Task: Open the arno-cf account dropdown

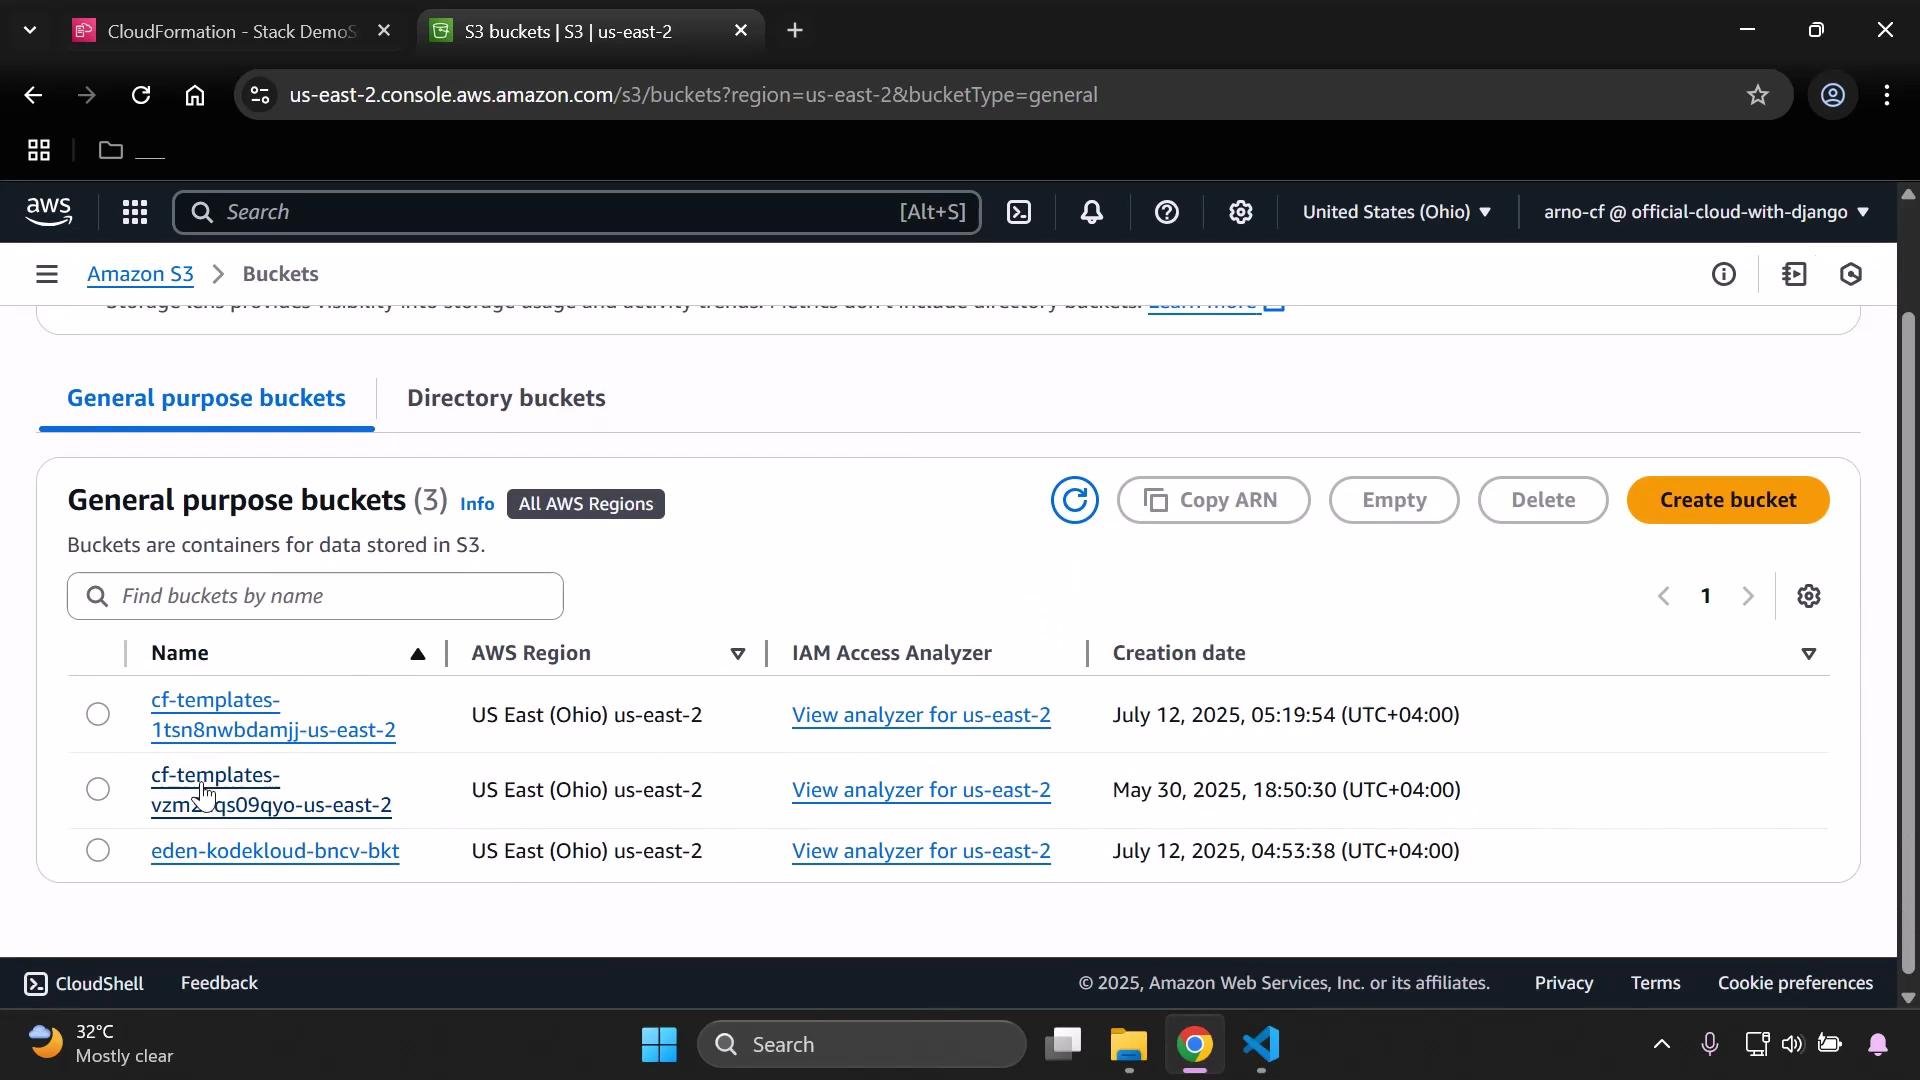Action: 1706,212
